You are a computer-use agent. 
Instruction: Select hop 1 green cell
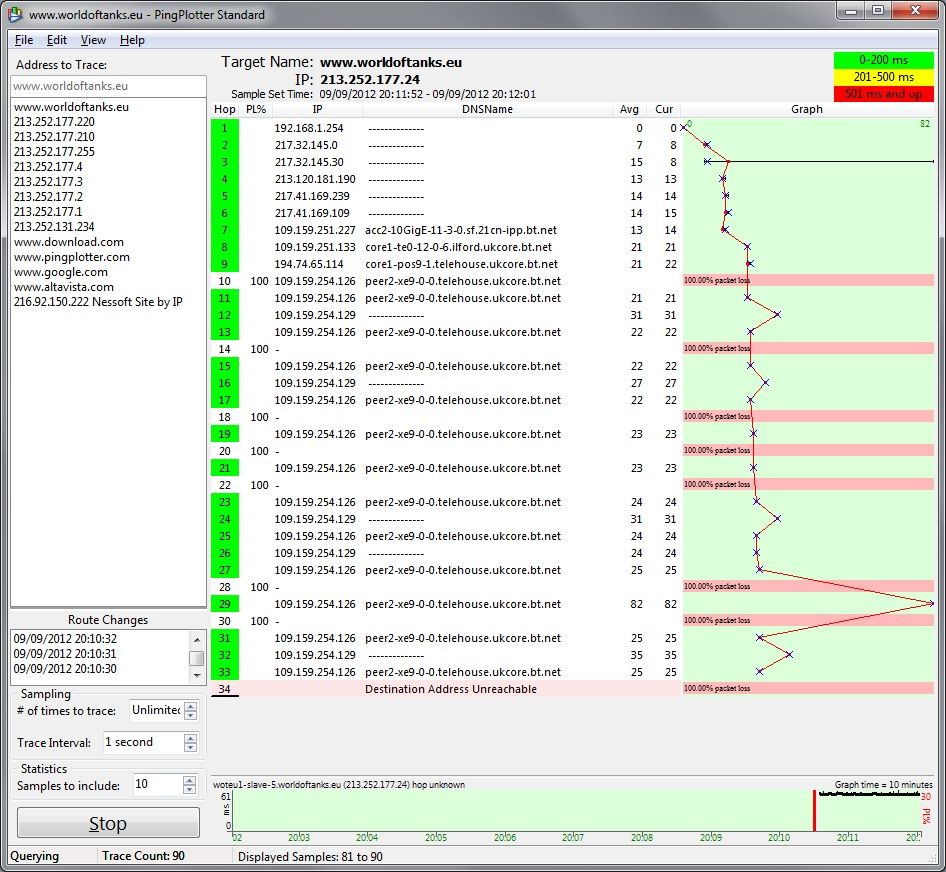click(x=224, y=128)
